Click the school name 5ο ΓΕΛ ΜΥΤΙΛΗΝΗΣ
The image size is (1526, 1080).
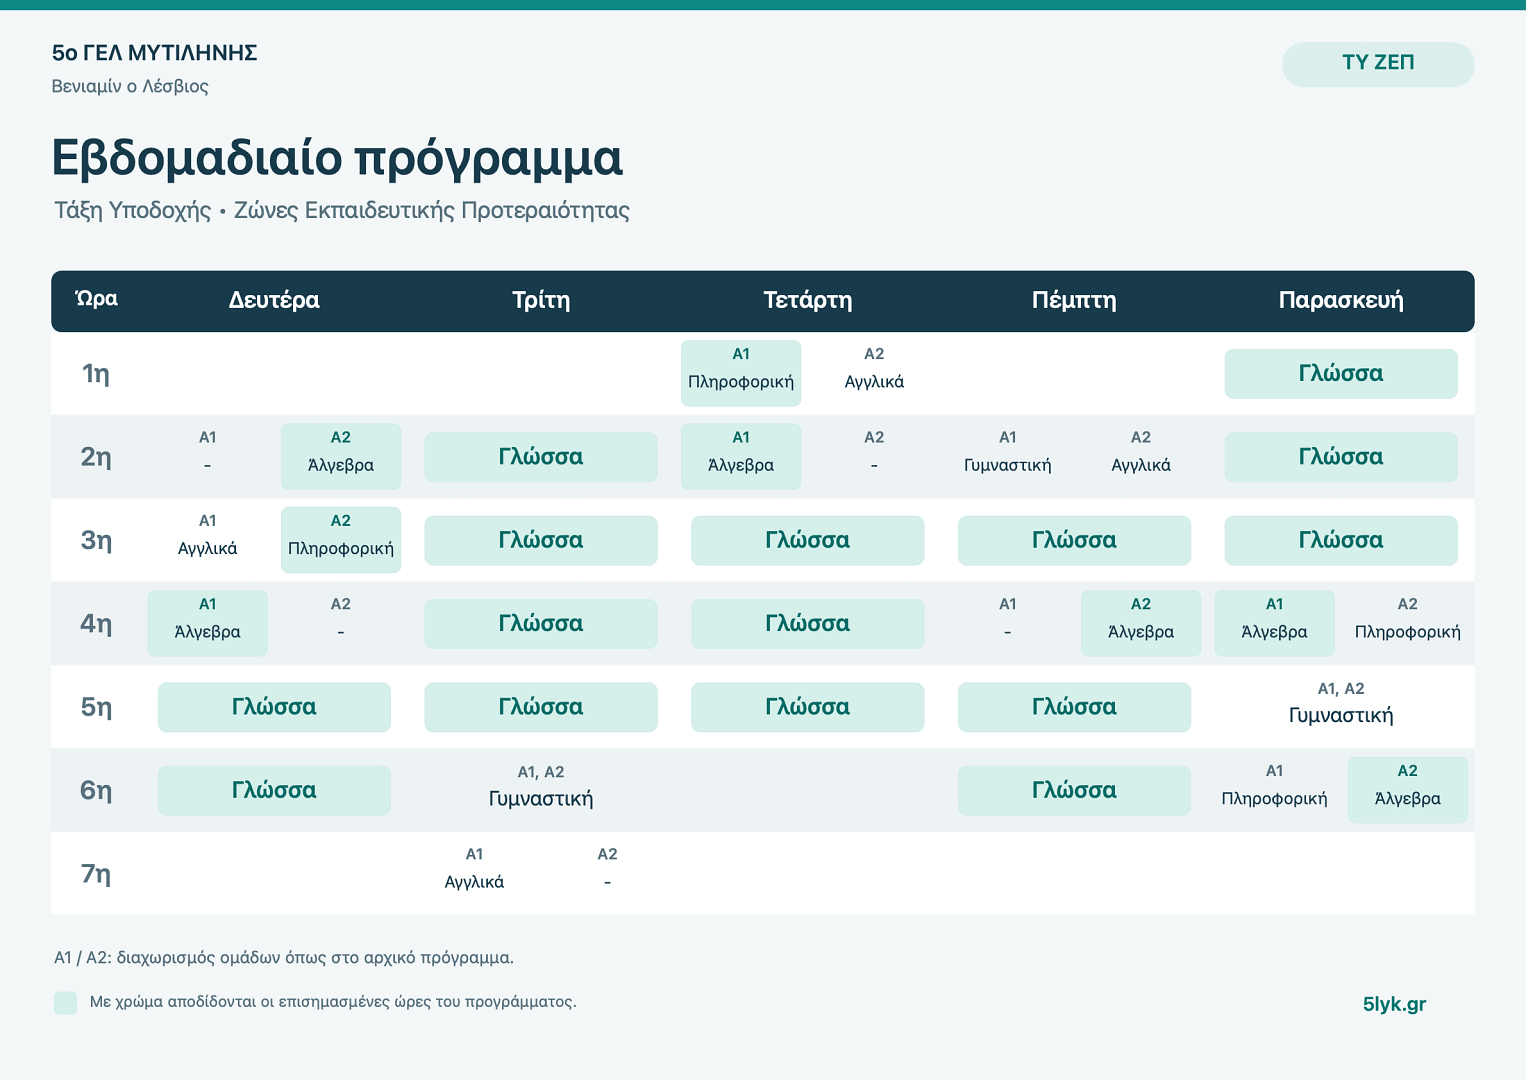click(x=155, y=53)
